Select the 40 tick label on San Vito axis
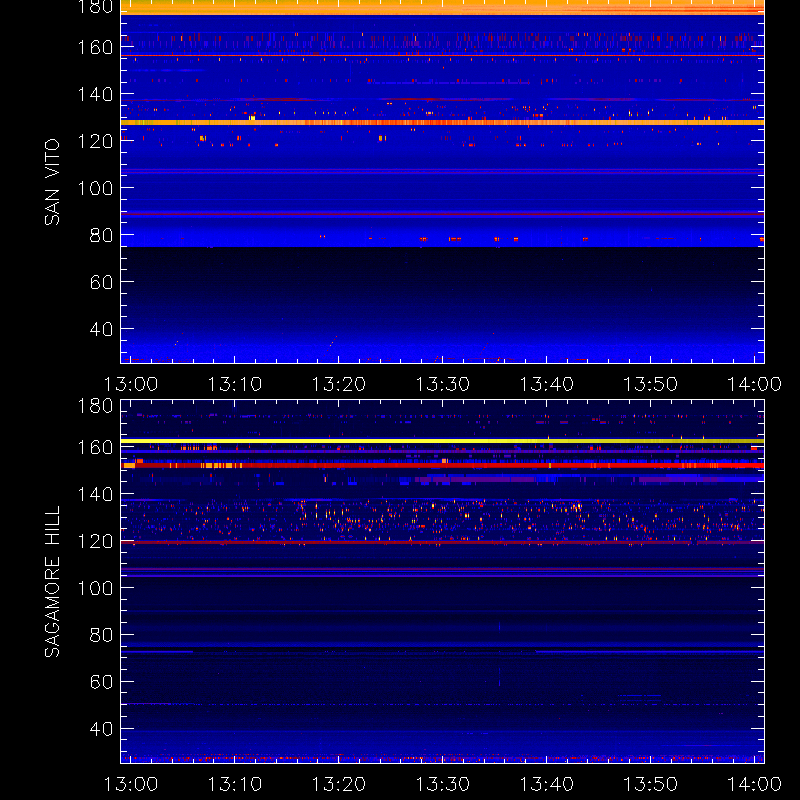This screenshot has height=800, width=800. tap(101, 329)
